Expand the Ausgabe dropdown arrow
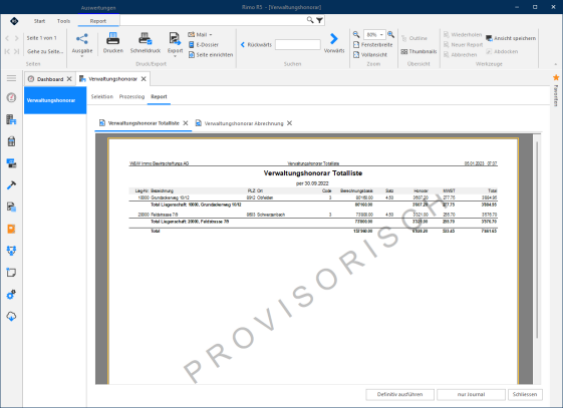The image size is (563, 408). pos(82,56)
